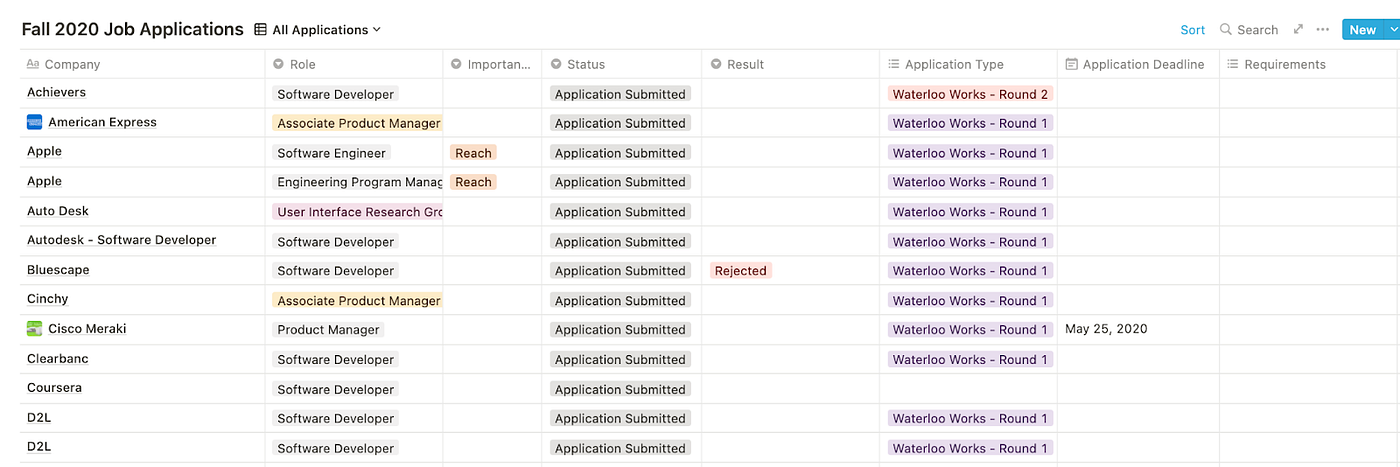
Task: Click the Sort button
Action: [x=1192, y=30]
